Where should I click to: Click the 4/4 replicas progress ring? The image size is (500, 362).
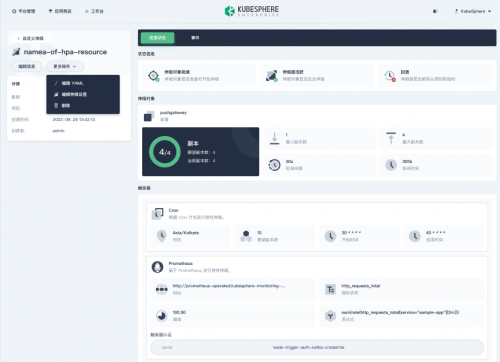(x=165, y=152)
